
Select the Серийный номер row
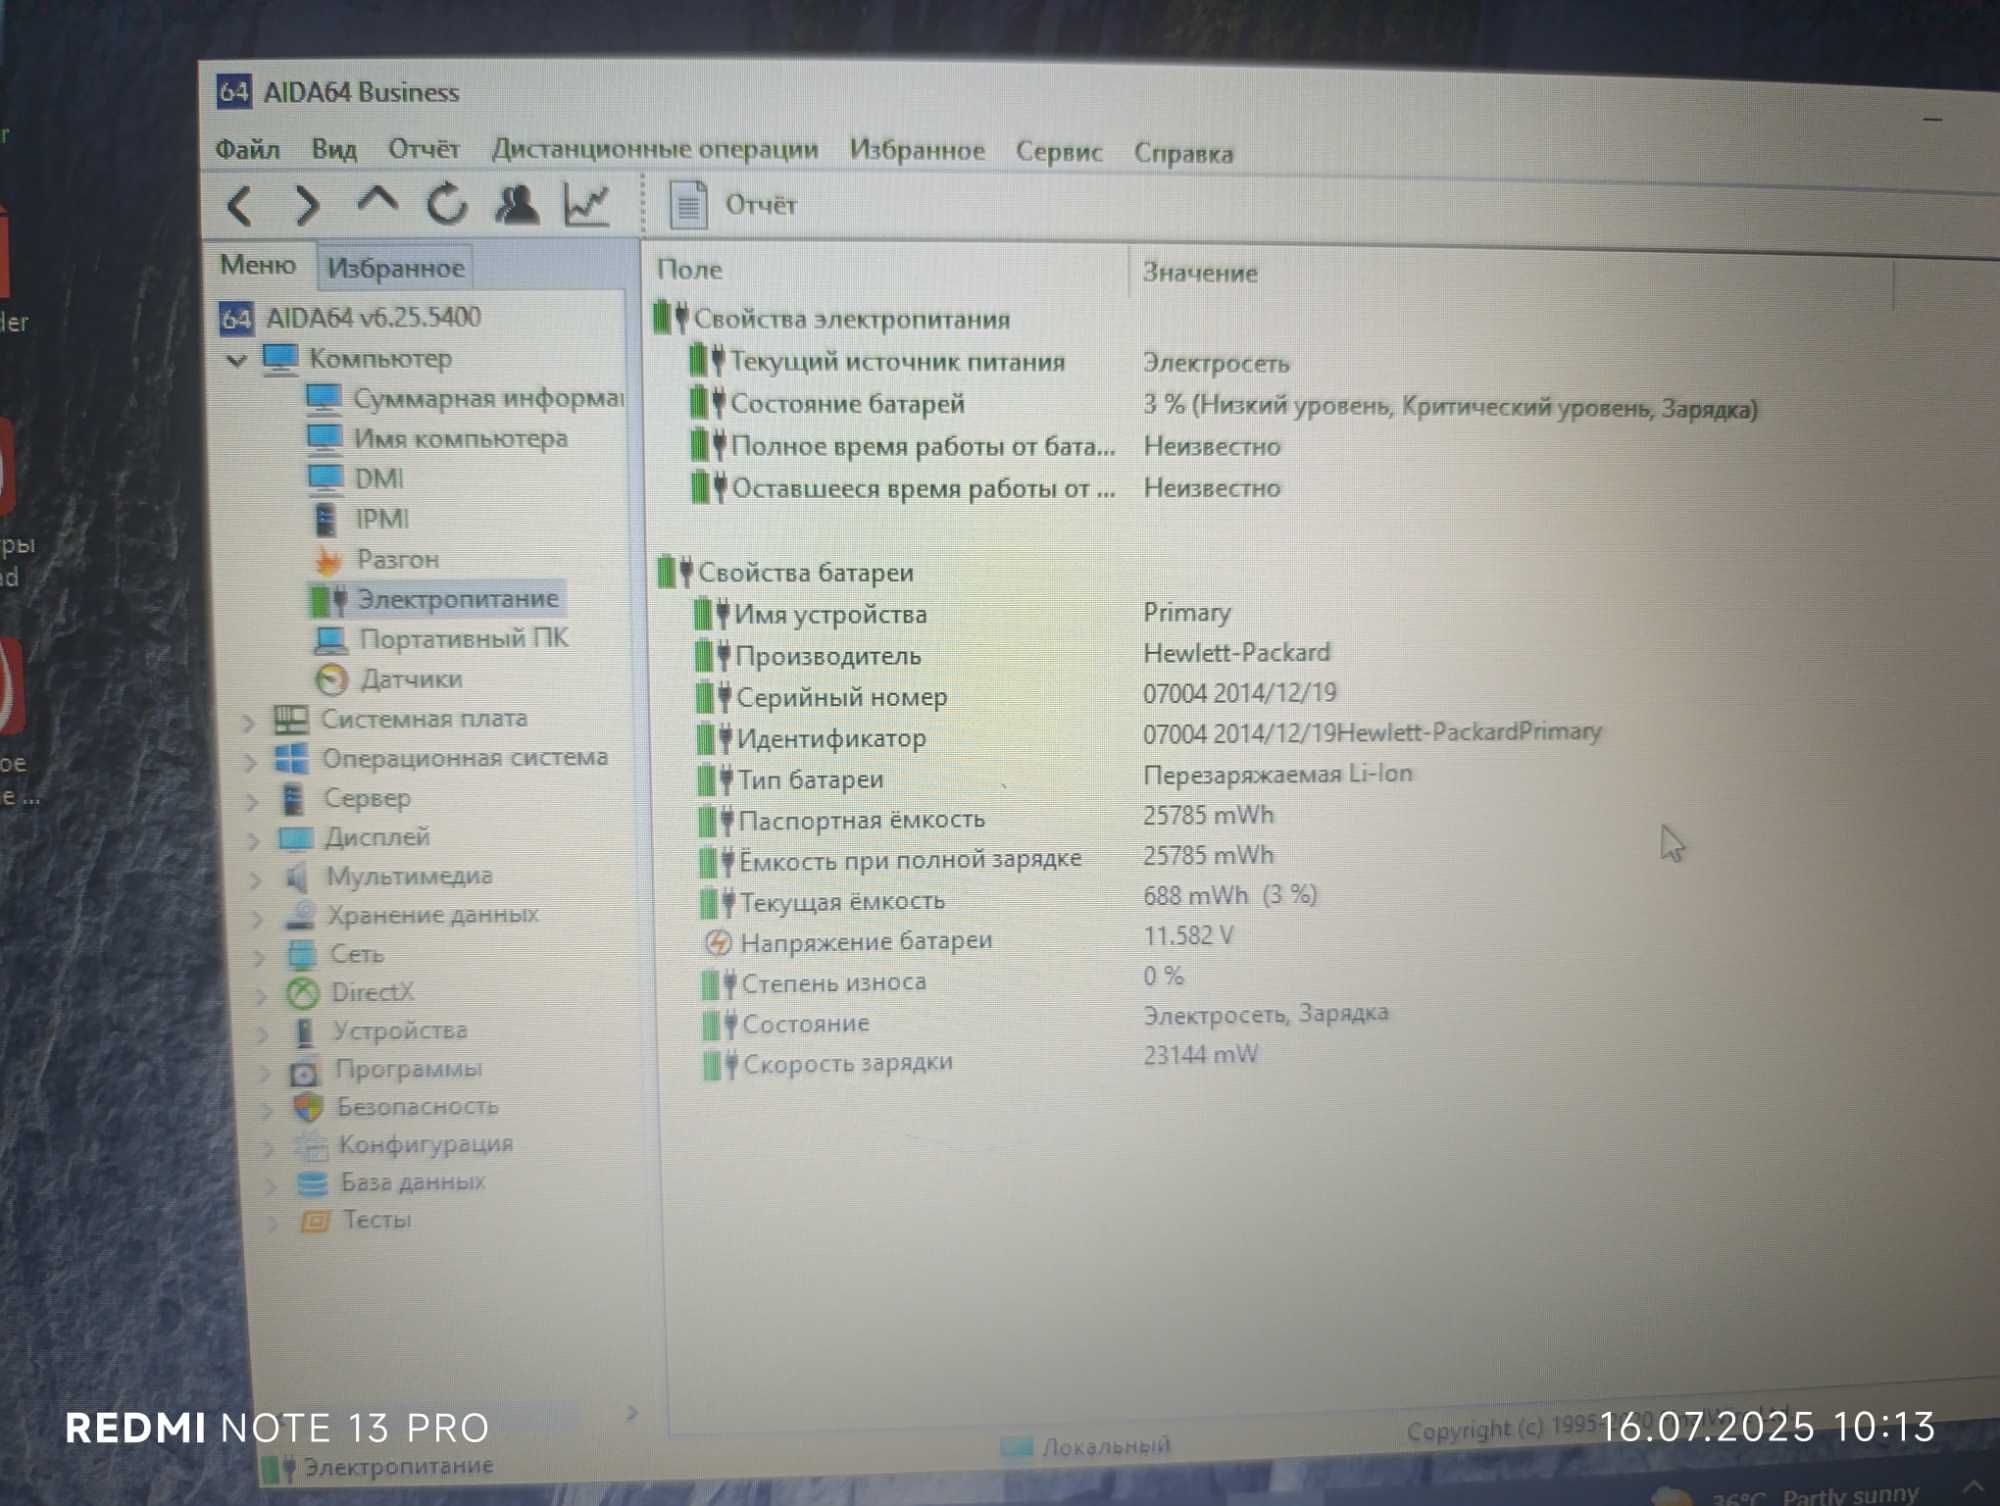pos(1017,696)
